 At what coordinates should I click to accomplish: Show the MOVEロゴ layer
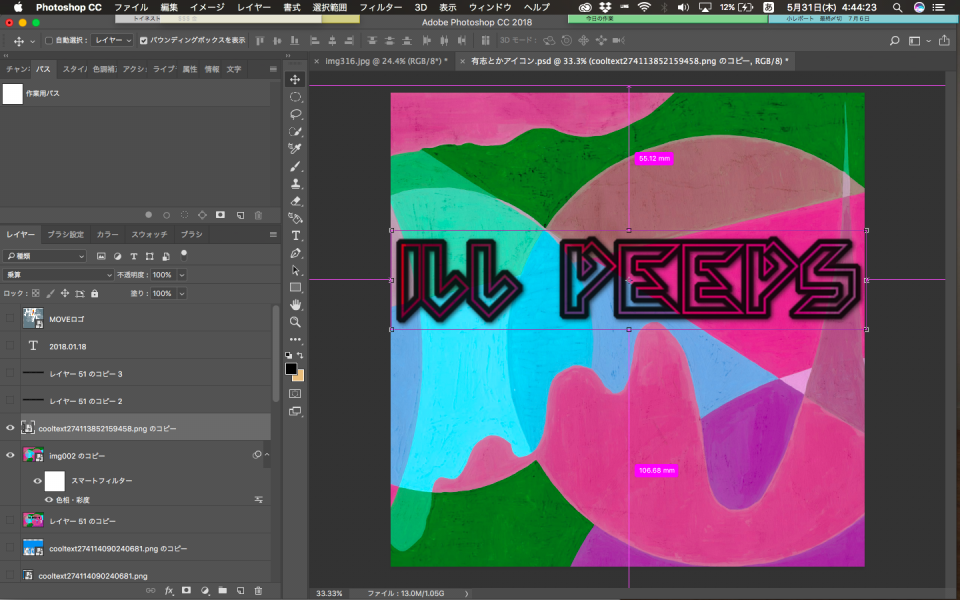11,319
